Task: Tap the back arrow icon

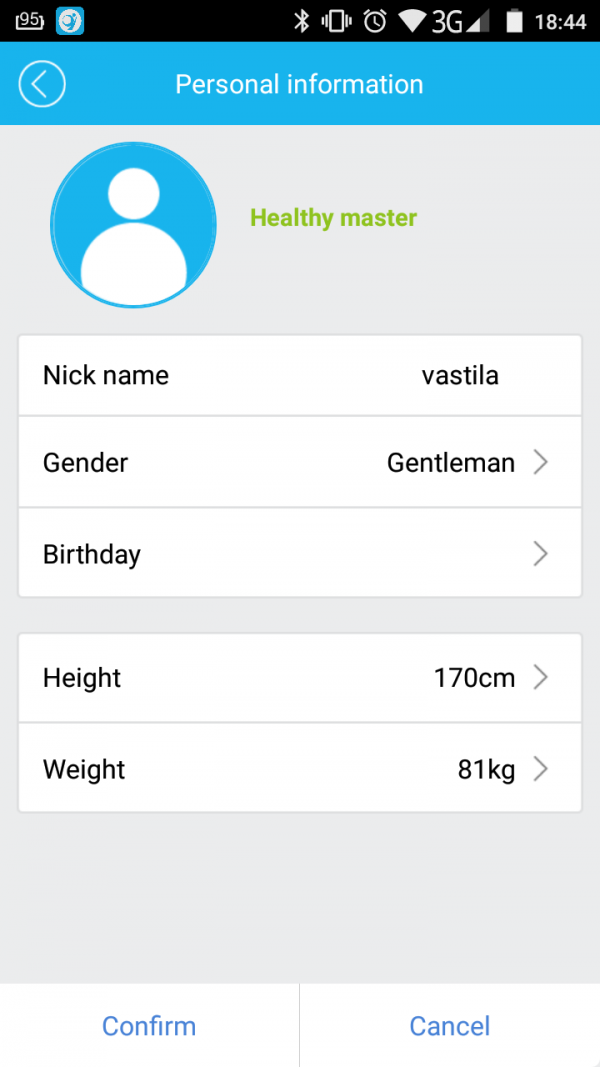Action: click(x=41, y=84)
